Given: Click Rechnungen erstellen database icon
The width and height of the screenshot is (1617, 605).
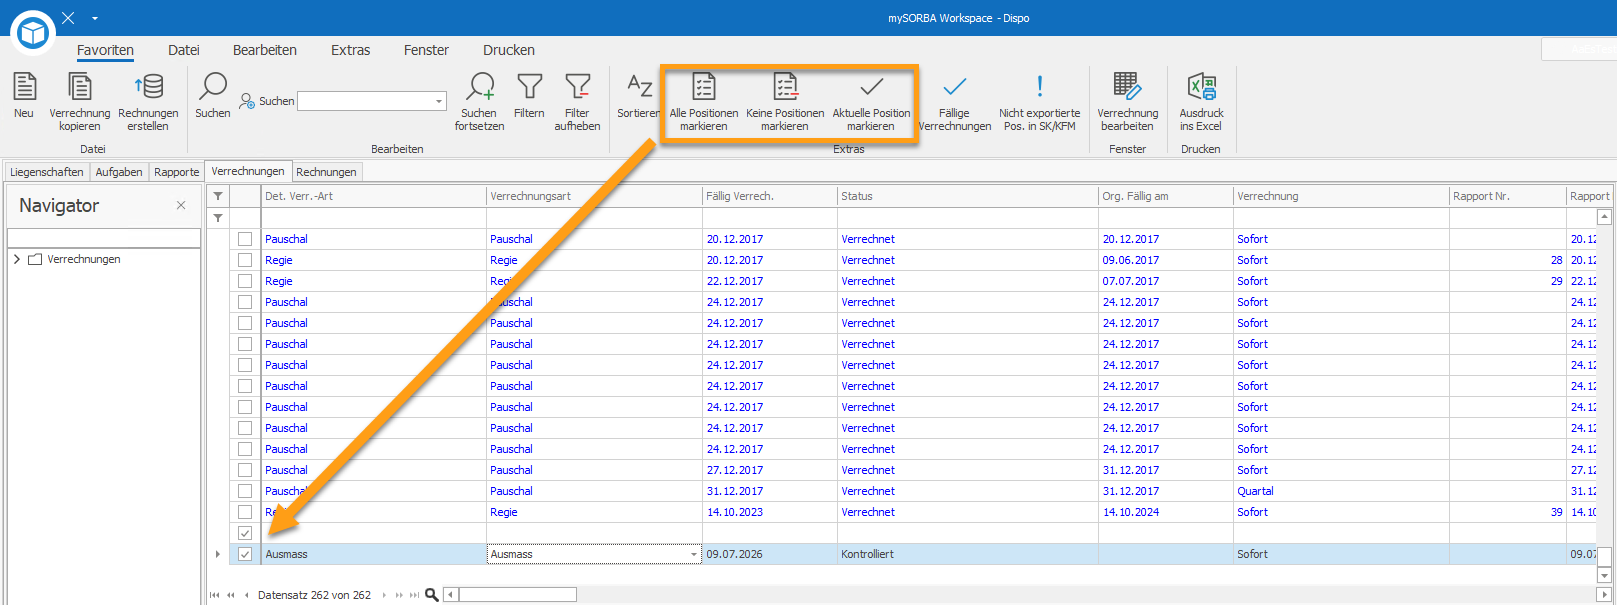Looking at the screenshot, I should tap(148, 86).
